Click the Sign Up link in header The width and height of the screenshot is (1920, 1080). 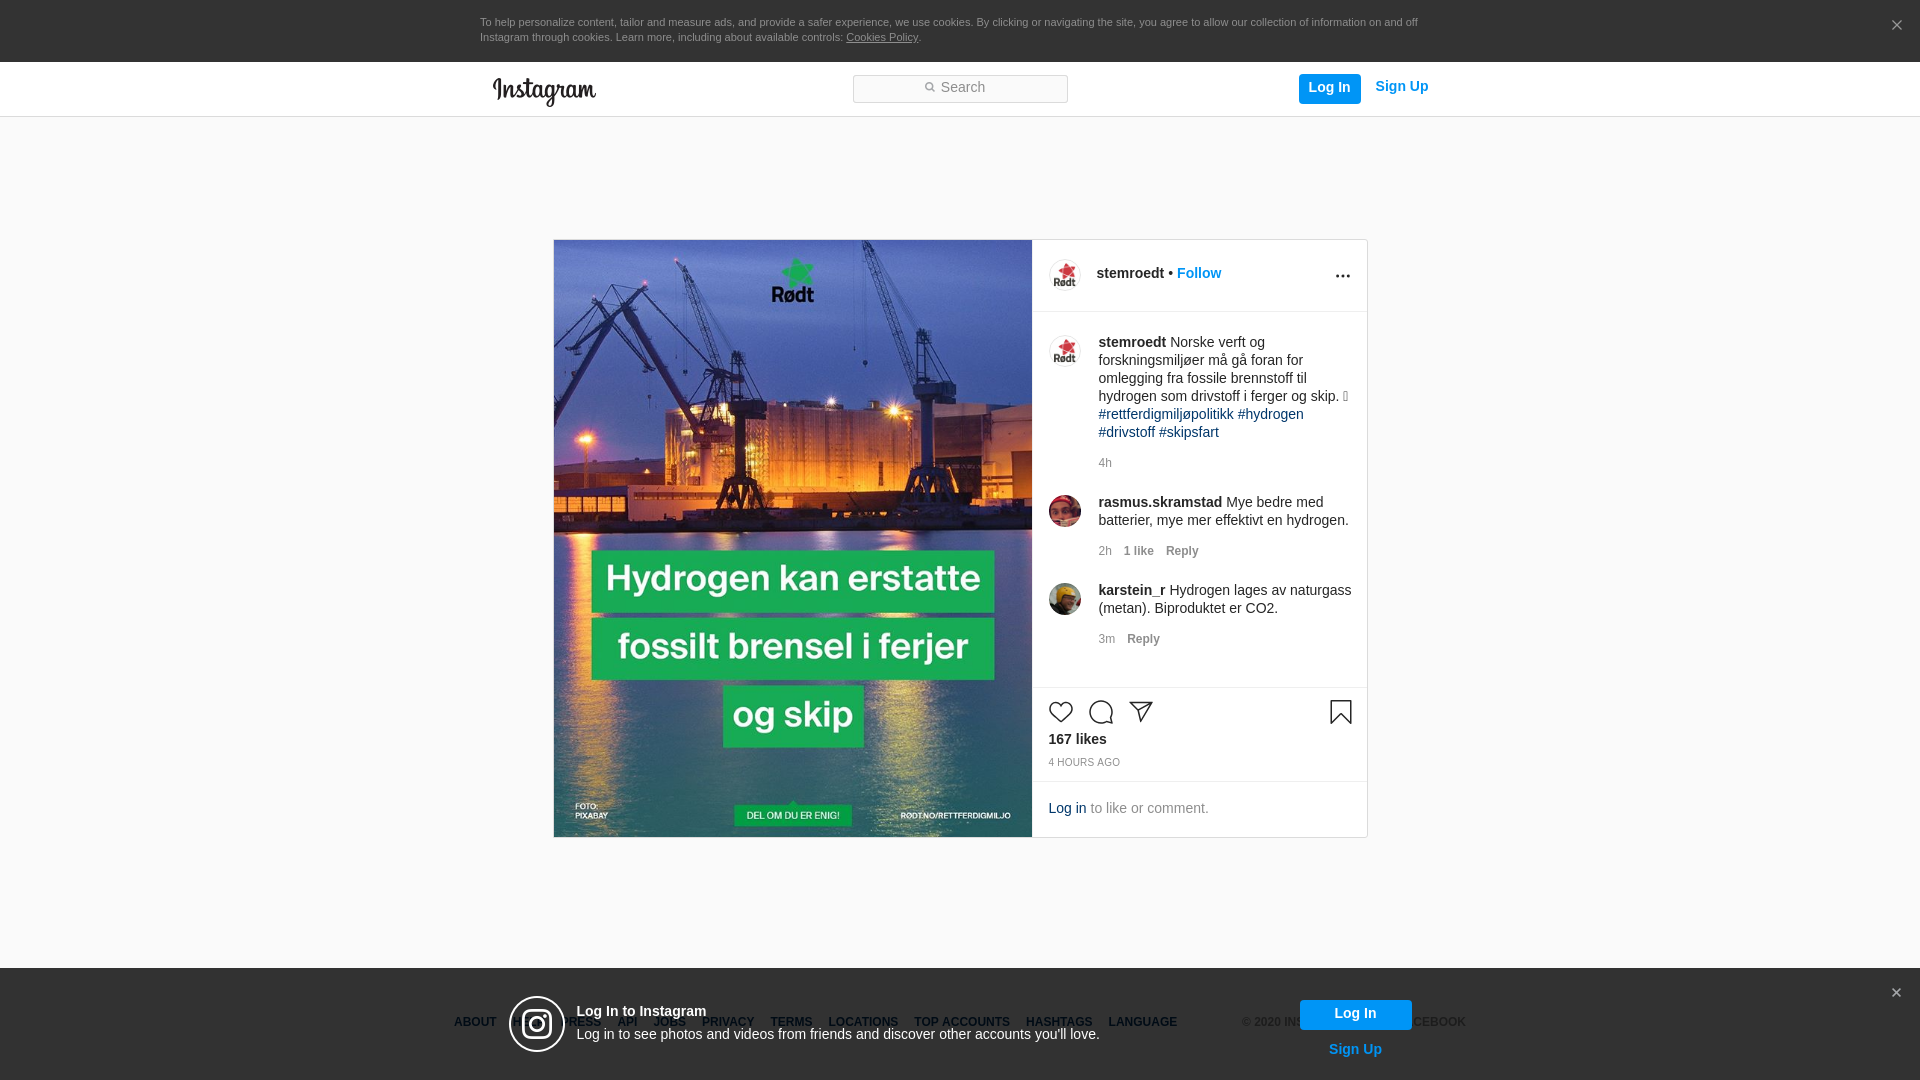point(1401,87)
